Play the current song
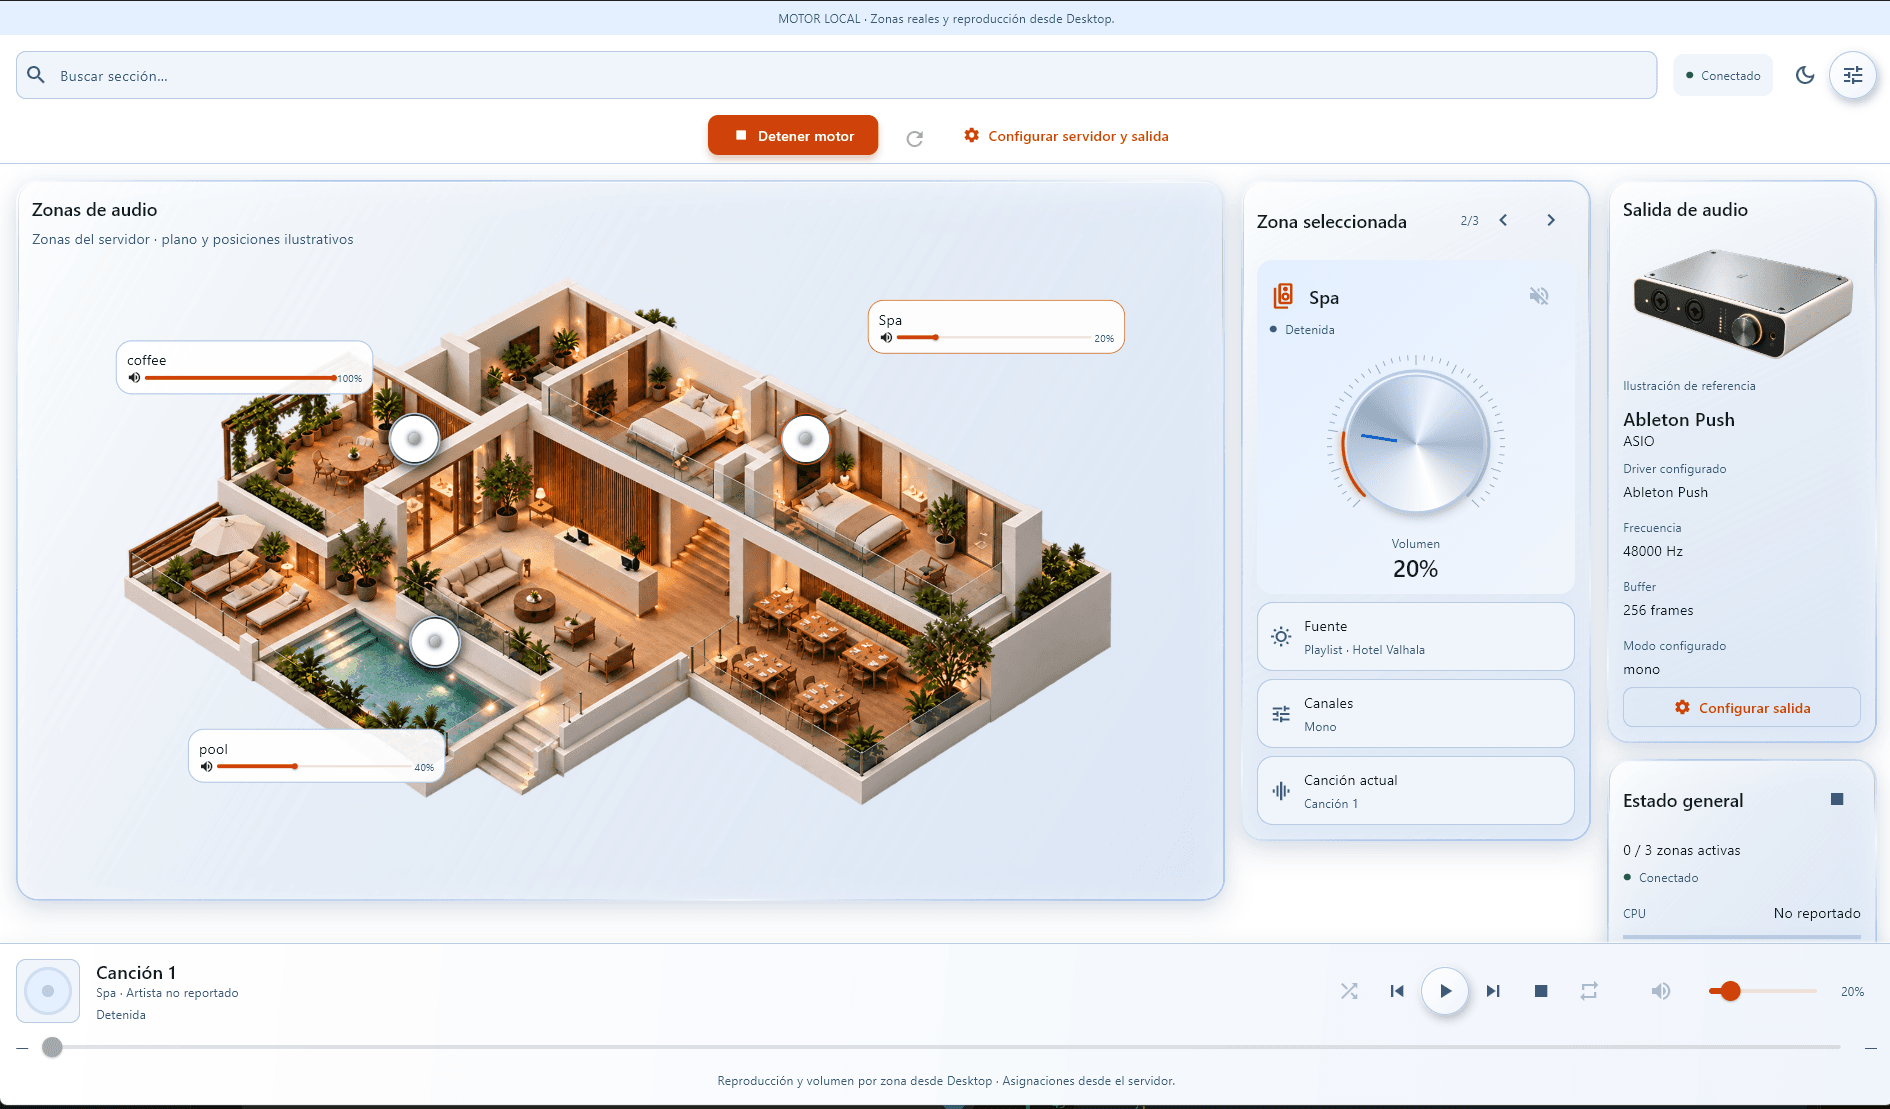 (x=1445, y=991)
